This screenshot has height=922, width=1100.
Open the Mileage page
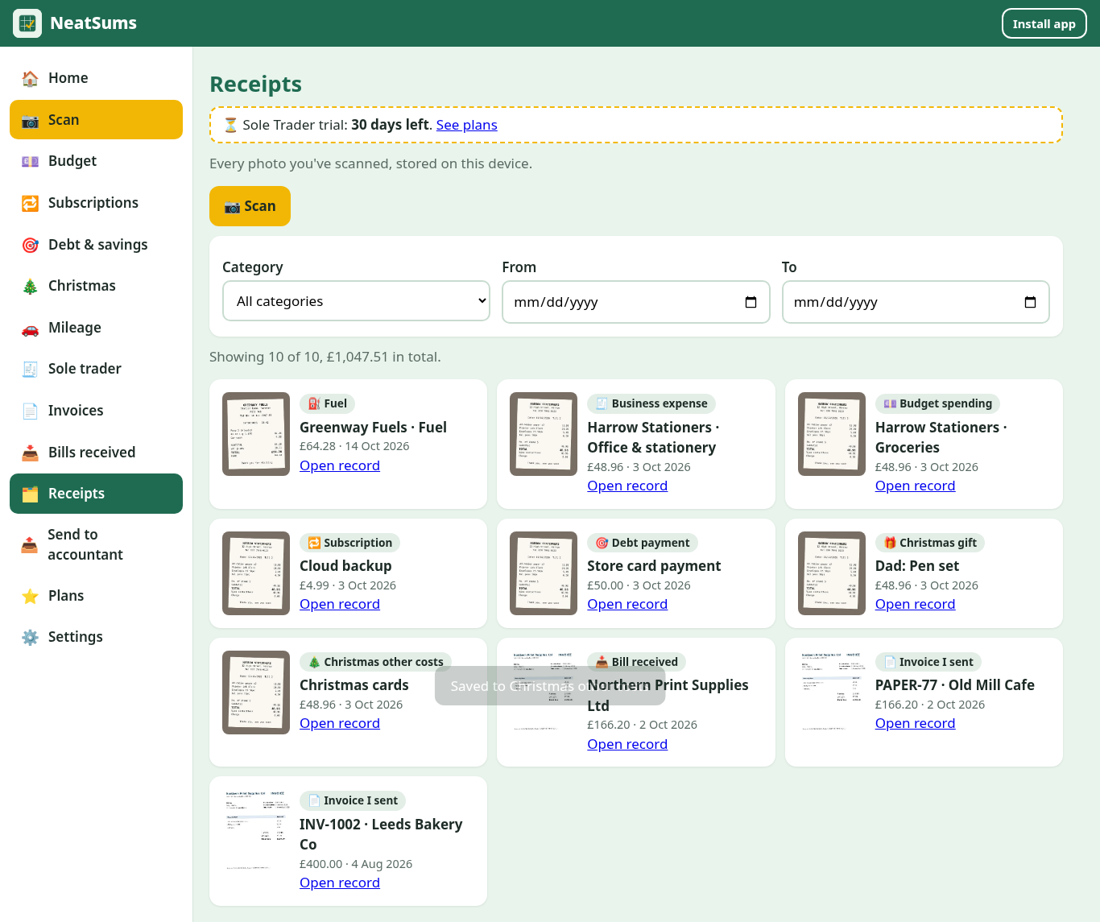coord(96,328)
